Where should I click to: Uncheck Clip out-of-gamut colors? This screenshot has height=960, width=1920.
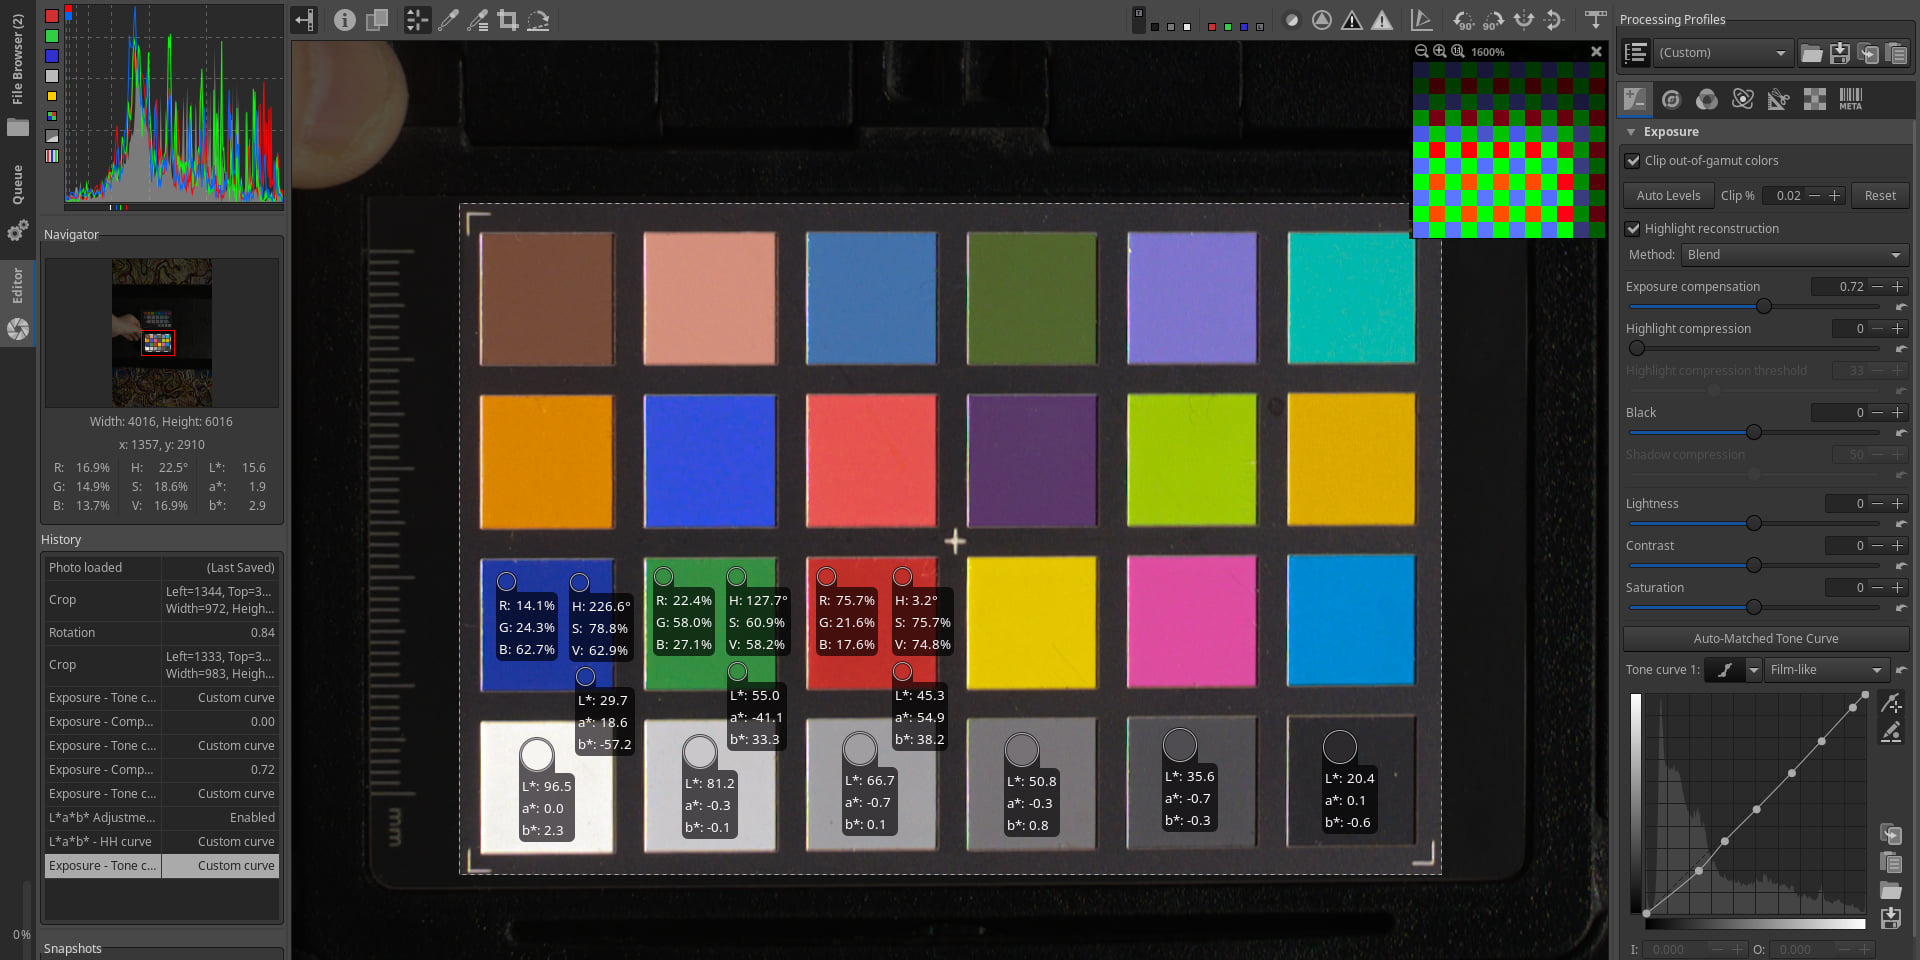pos(1633,161)
